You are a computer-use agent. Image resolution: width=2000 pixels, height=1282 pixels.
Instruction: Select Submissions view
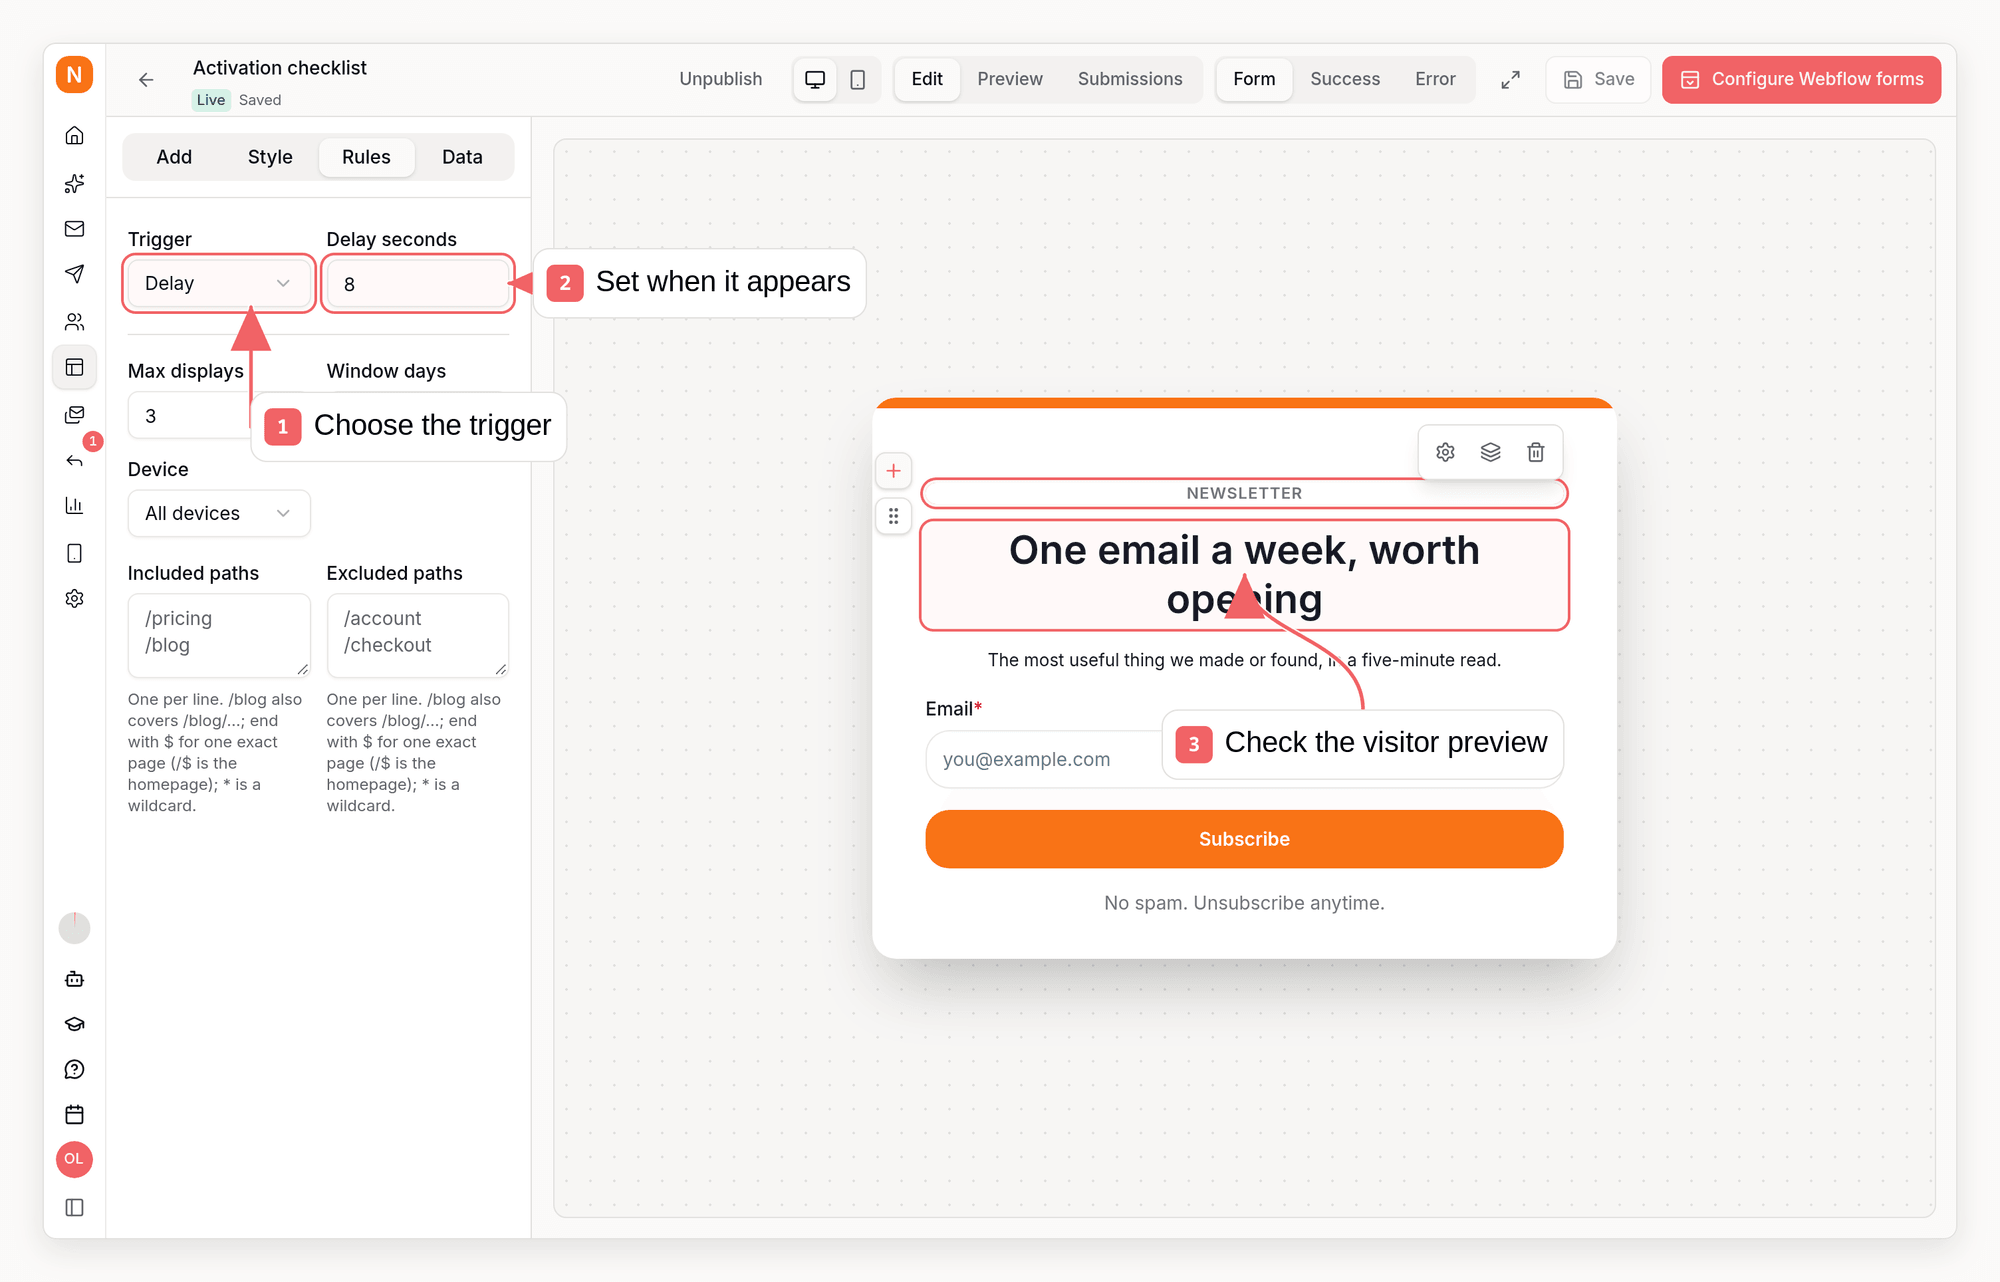[x=1130, y=79]
